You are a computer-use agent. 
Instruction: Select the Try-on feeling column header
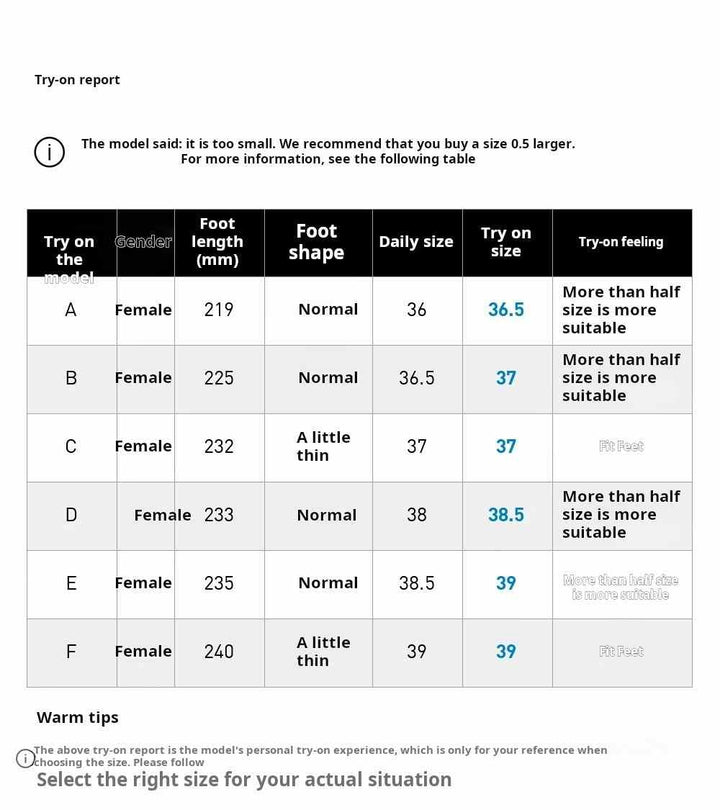pos(621,242)
